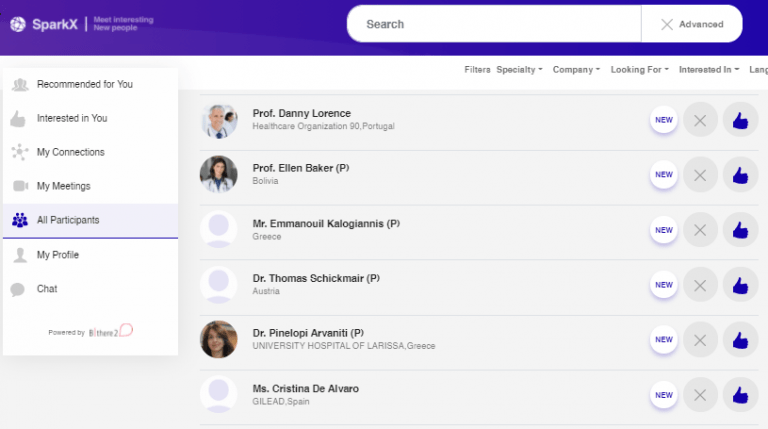The width and height of the screenshot is (768, 429).
Task: Click the Interested in You thumbs-up icon
Action: (x=18, y=119)
